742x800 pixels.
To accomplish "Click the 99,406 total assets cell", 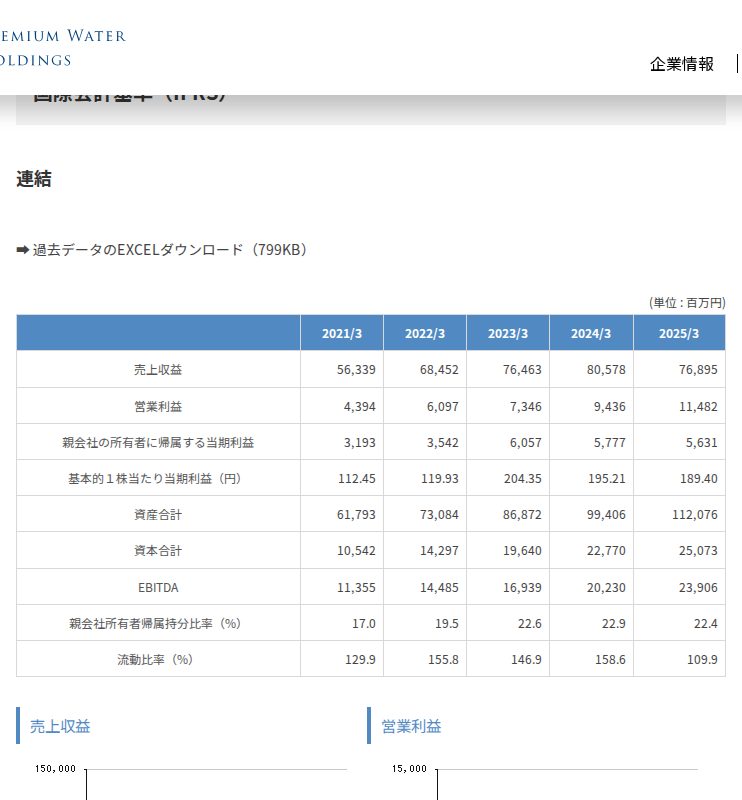I will click(591, 514).
